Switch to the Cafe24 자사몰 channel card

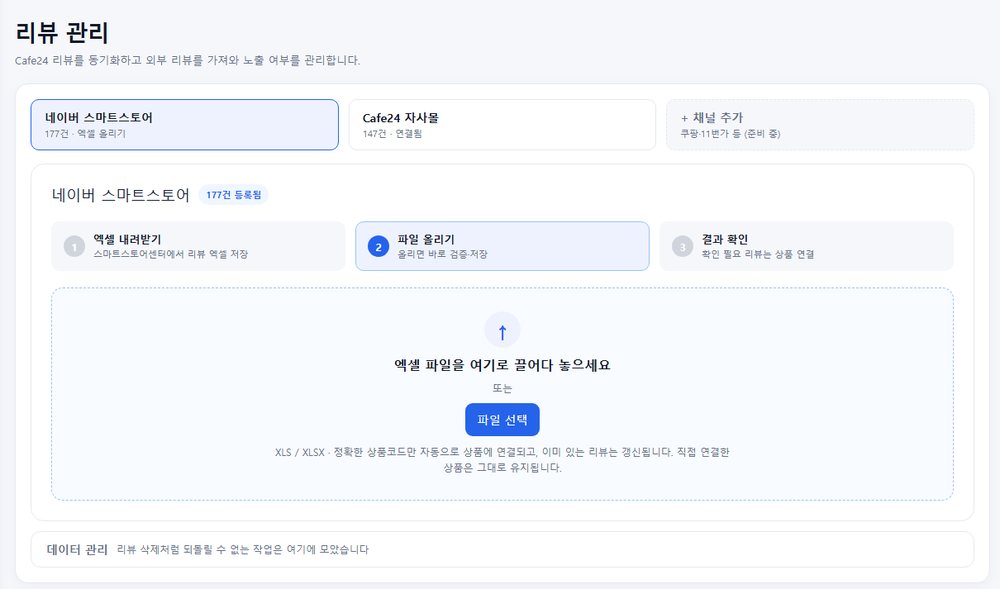tap(502, 125)
